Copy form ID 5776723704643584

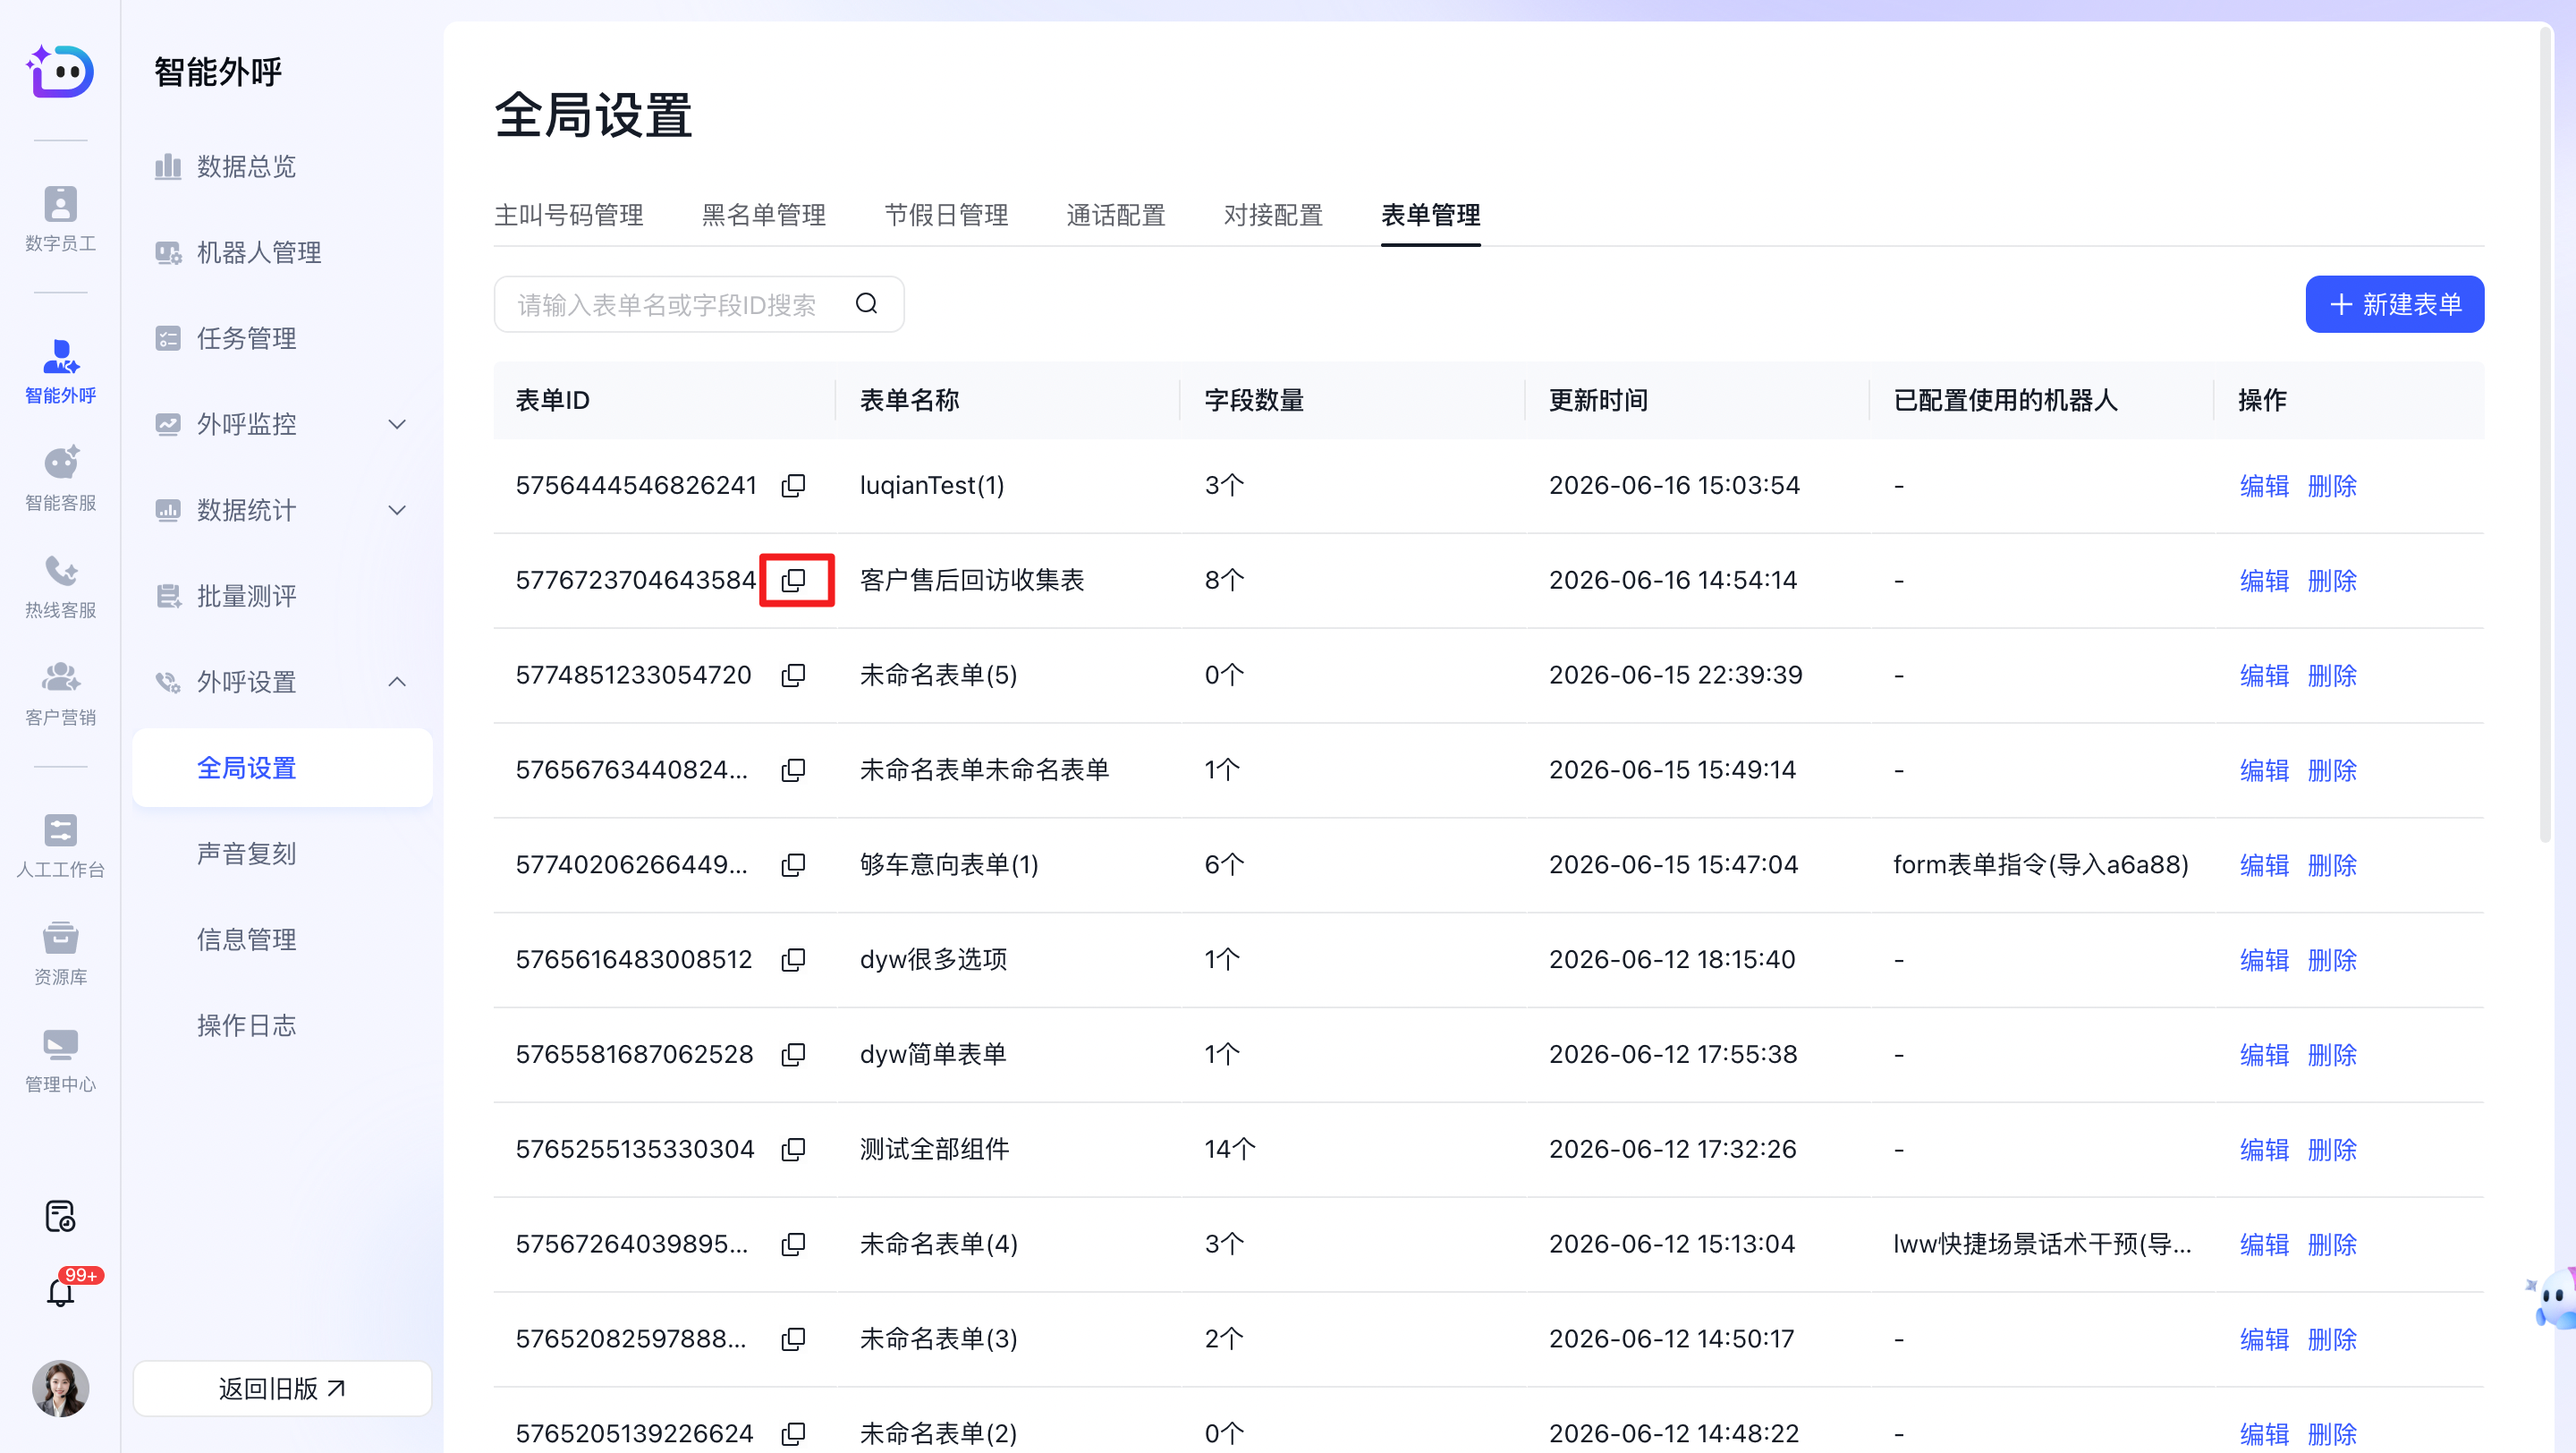coord(793,580)
